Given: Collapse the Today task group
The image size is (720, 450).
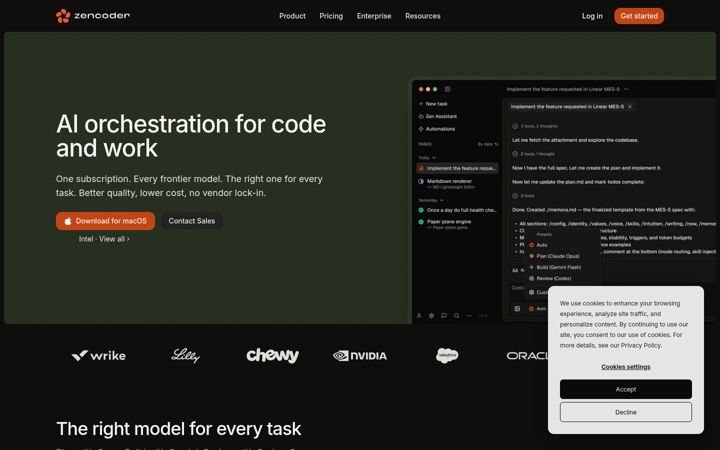Looking at the screenshot, I should 427,158.
